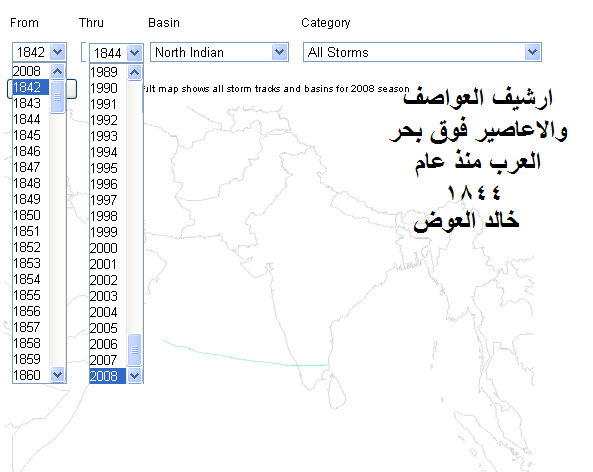Select 2004 in the Thru year list
The height and width of the screenshot is (472, 593).
tap(107, 312)
